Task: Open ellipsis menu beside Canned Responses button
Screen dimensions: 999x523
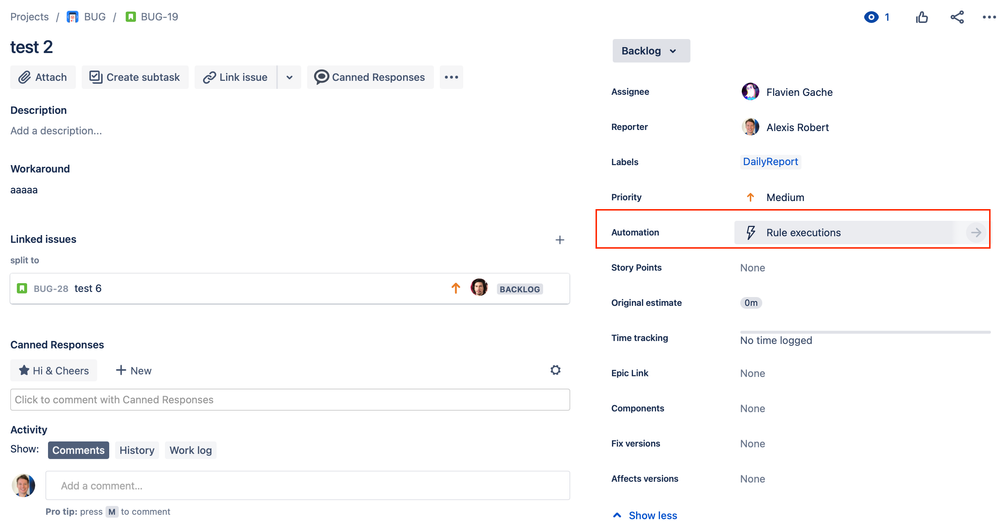Action: click(x=451, y=77)
